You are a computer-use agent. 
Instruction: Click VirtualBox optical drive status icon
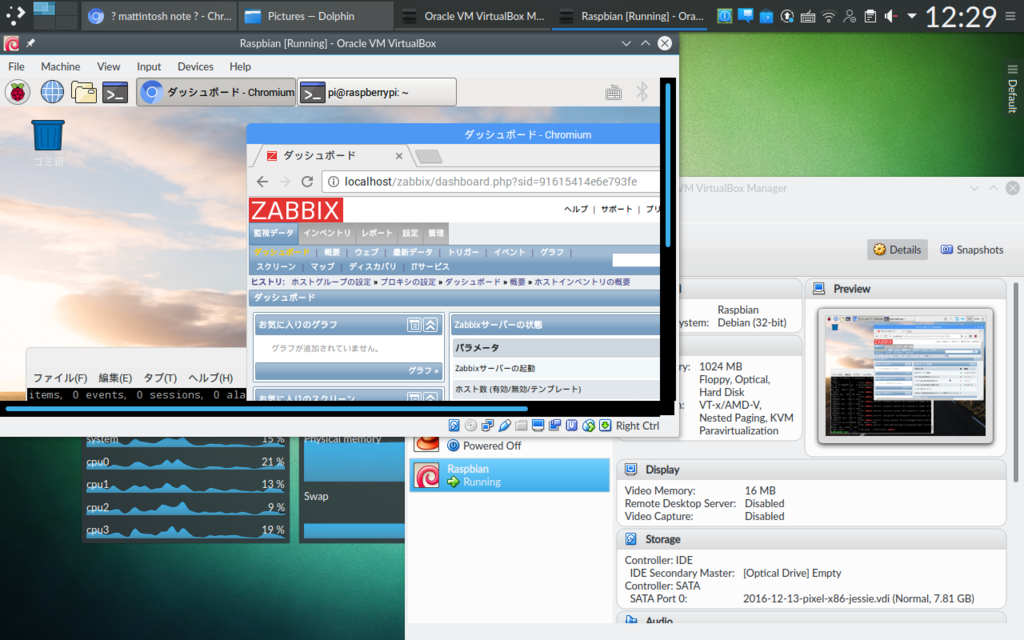471,426
